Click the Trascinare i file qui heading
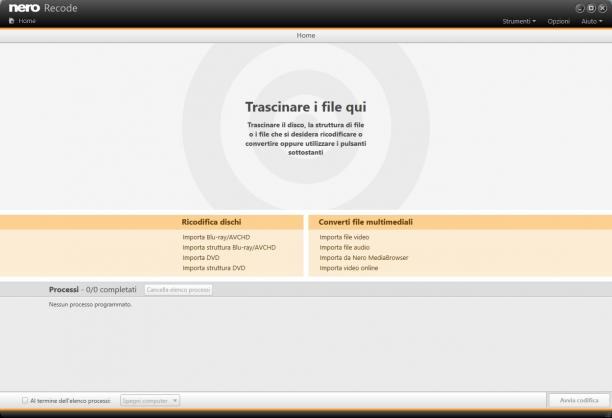This screenshot has height=418, width=612. 306,107
